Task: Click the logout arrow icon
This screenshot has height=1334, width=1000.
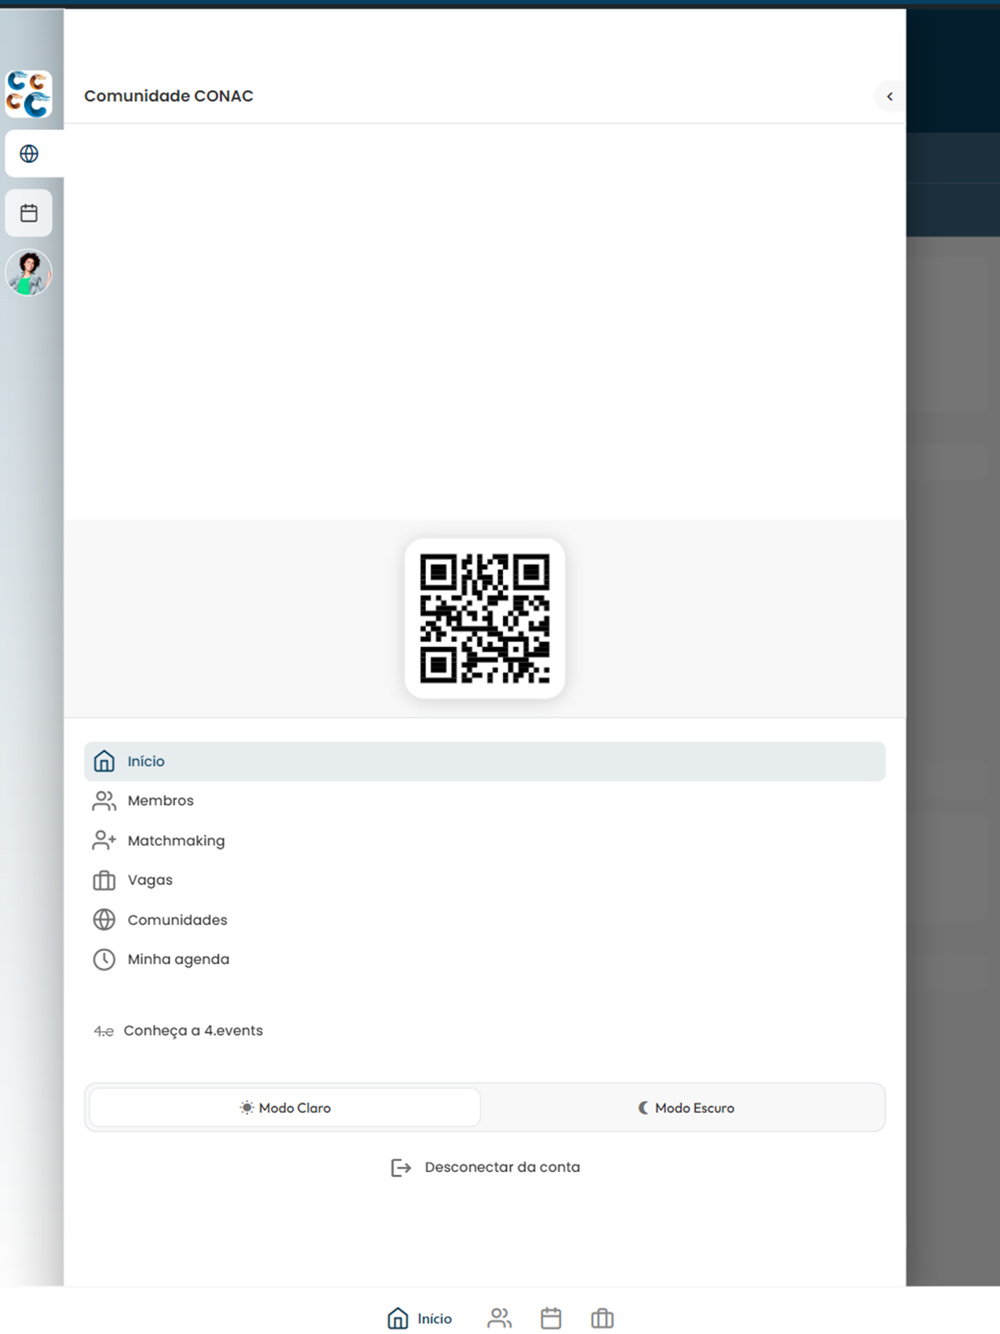Action: tap(401, 1167)
